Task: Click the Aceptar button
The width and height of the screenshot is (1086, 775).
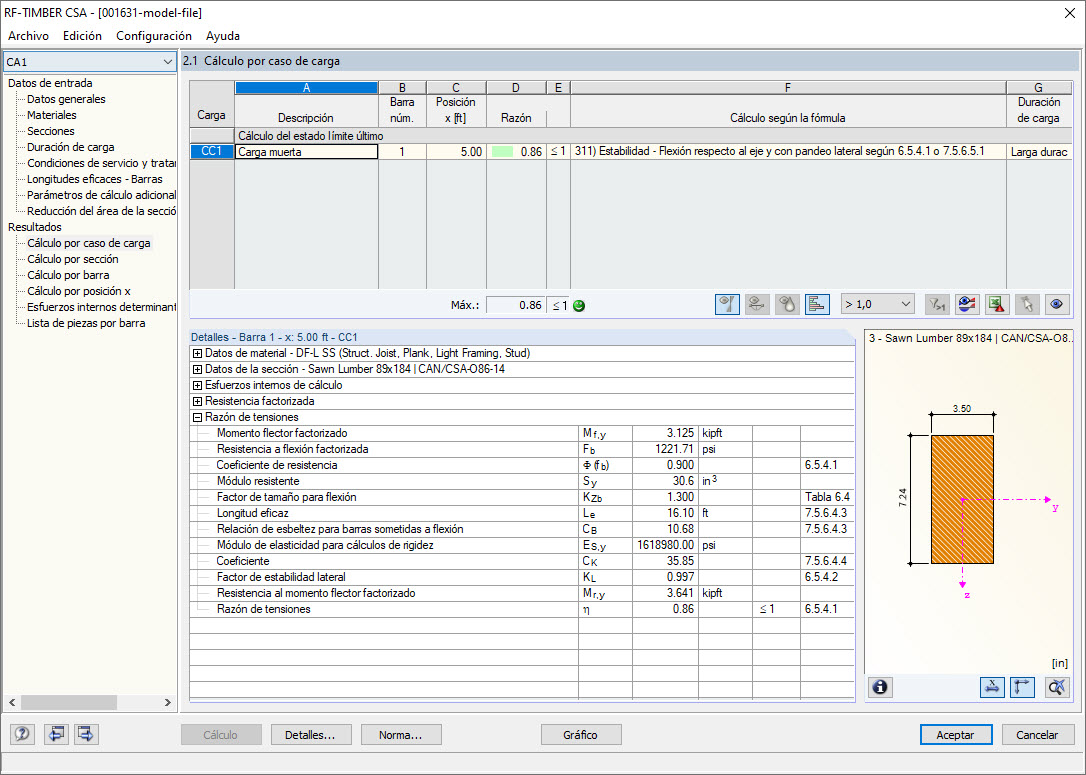Action: (956, 735)
